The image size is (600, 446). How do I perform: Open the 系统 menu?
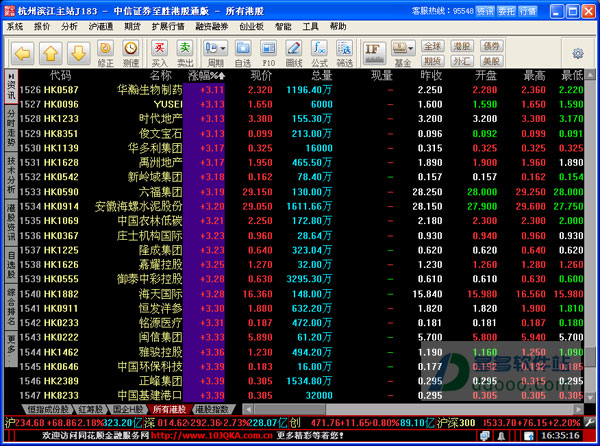click(15, 26)
